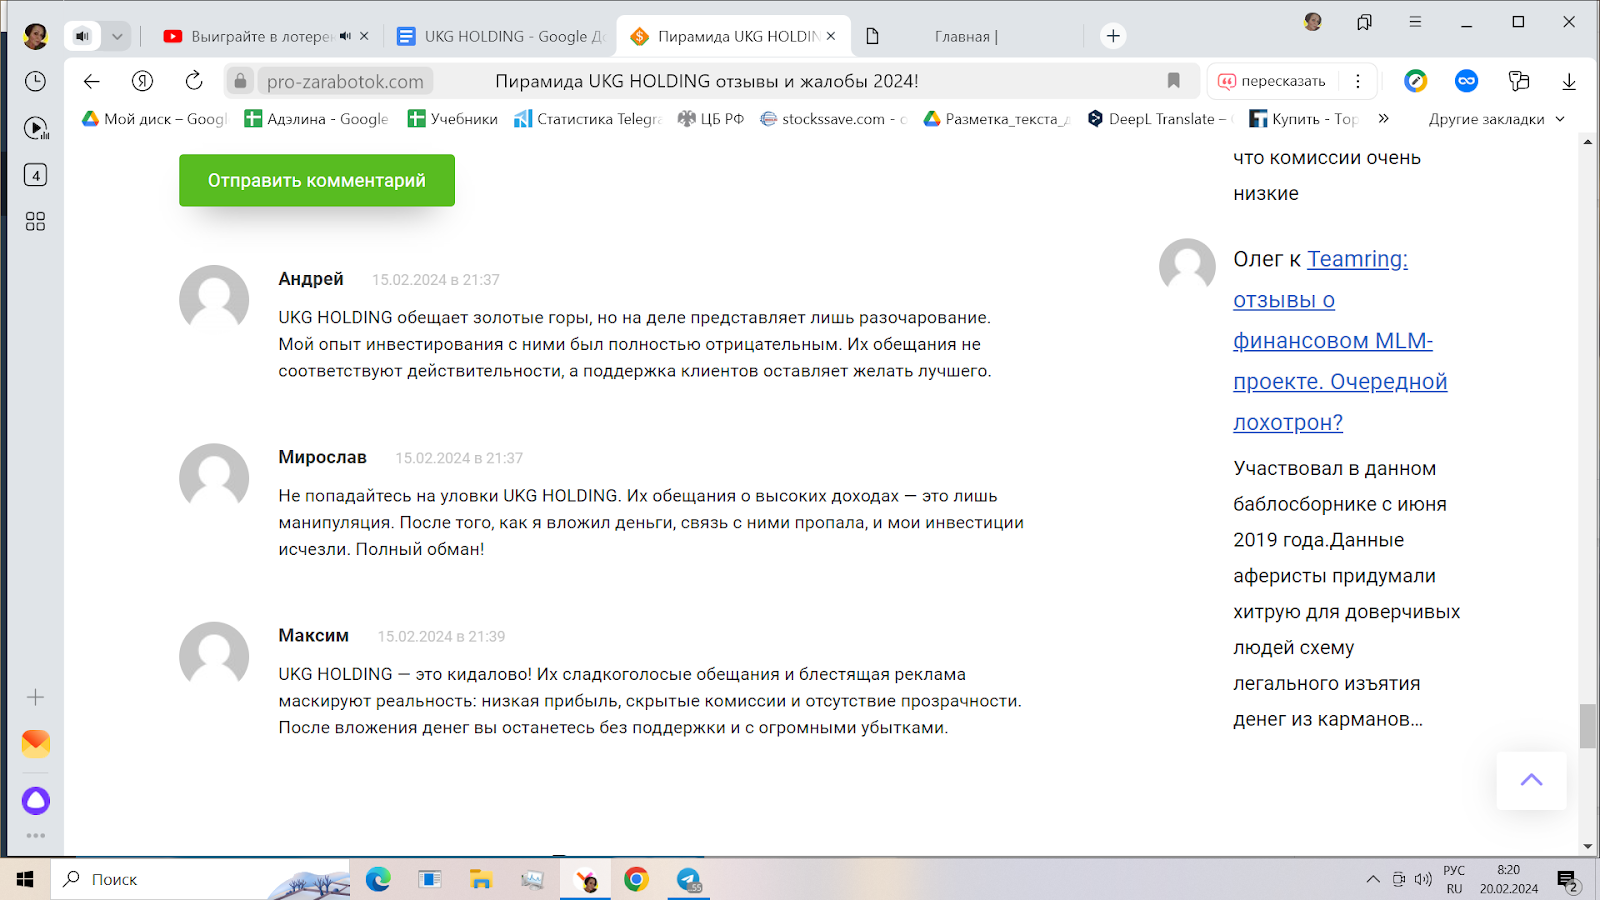The height and width of the screenshot is (900, 1600).
Task: Click the address bar pro-zarabotok.com
Action: pyautogui.click(x=345, y=81)
